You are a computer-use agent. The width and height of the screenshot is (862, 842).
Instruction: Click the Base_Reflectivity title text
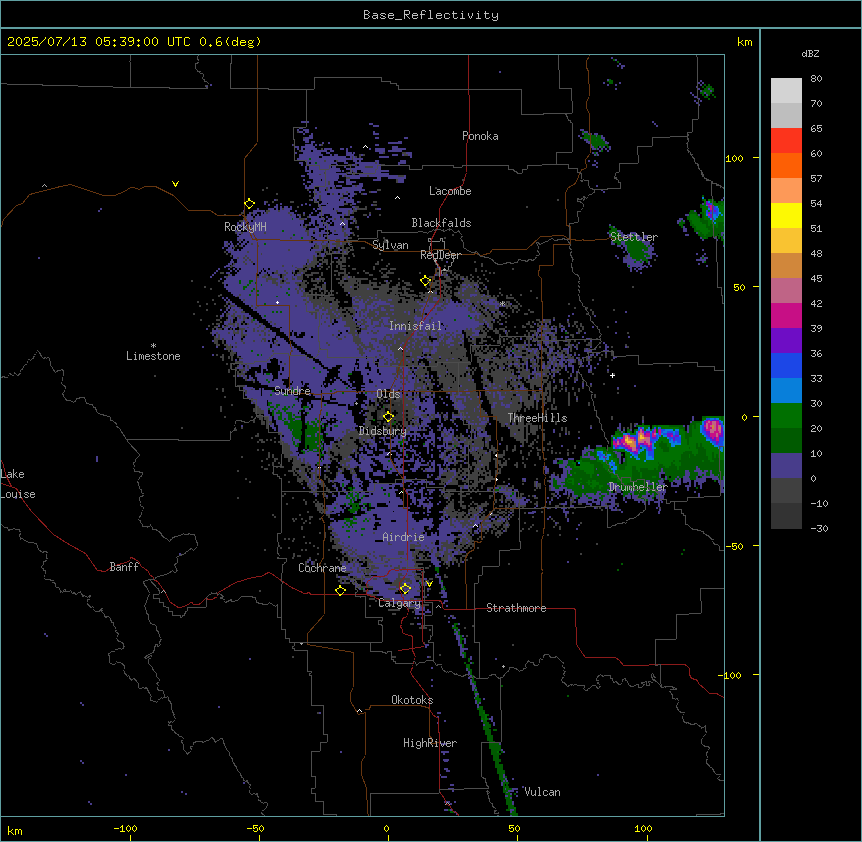431,15
